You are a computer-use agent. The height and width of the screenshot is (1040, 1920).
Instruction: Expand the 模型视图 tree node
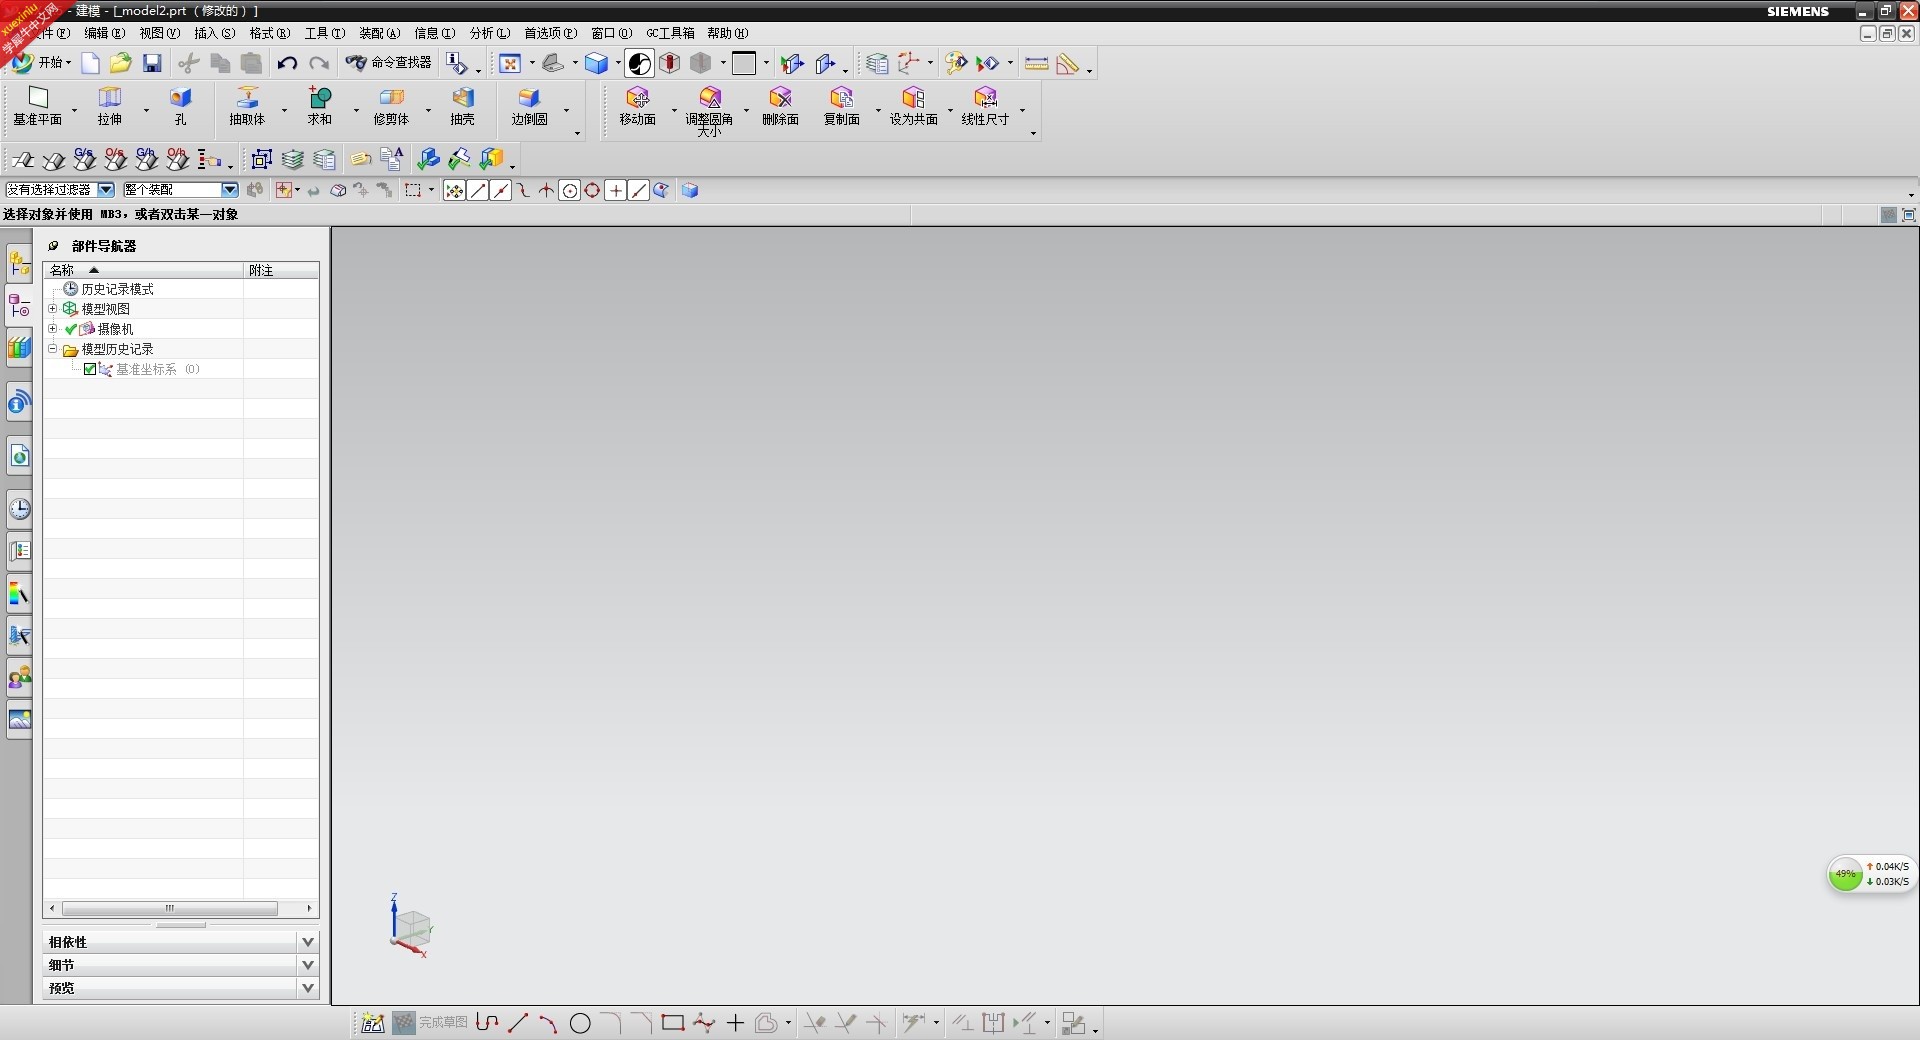tap(53, 309)
